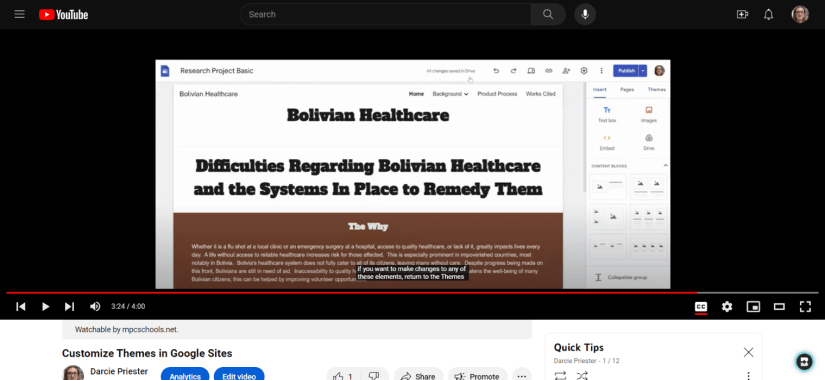Viewport: 825px width, 380px height.
Task: Close the Quick Tips playlist panel
Action: click(x=748, y=352)
